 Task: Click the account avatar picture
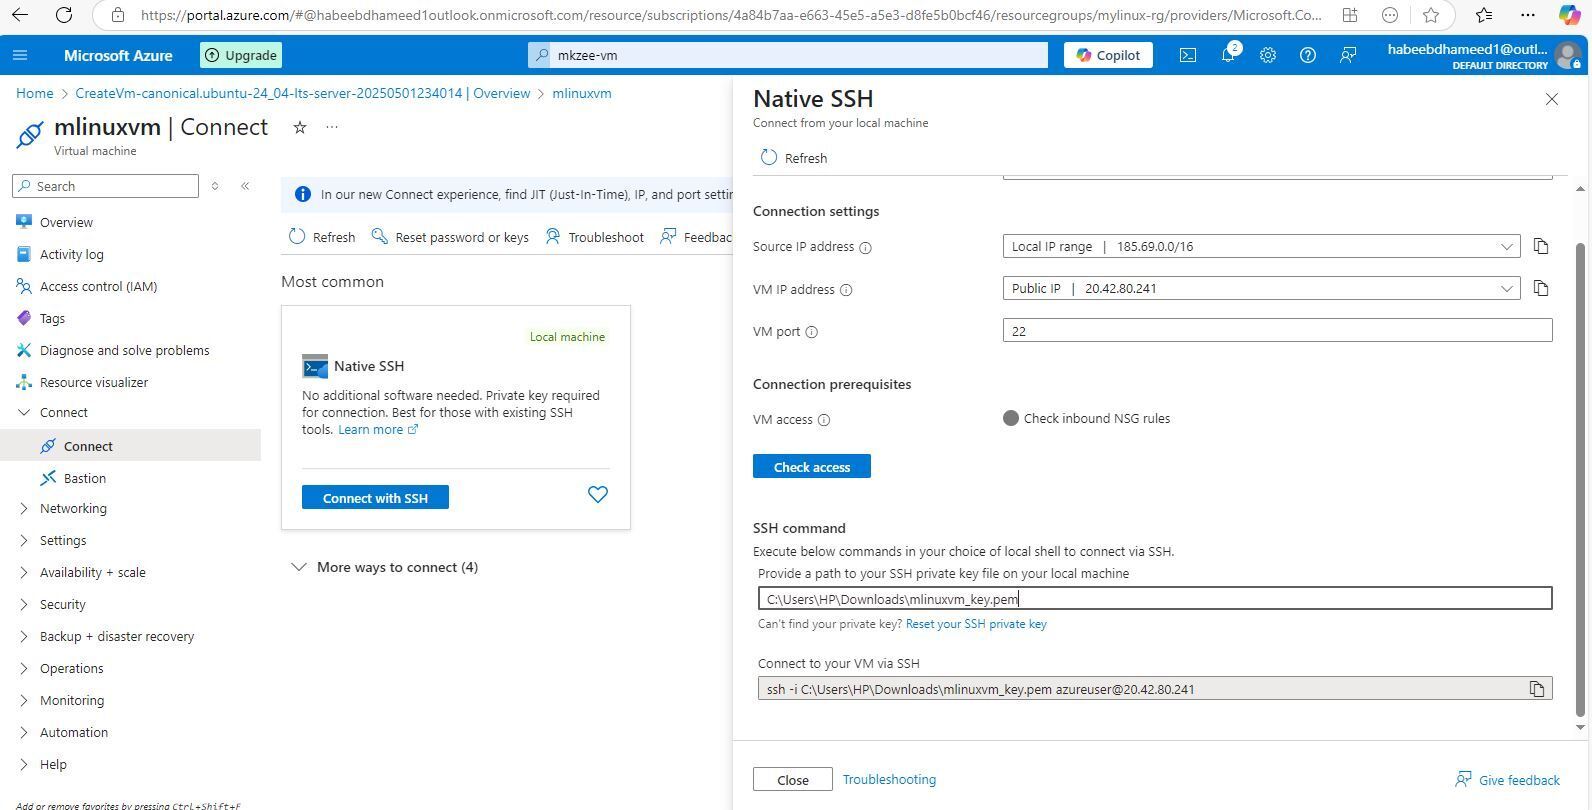1568,55
